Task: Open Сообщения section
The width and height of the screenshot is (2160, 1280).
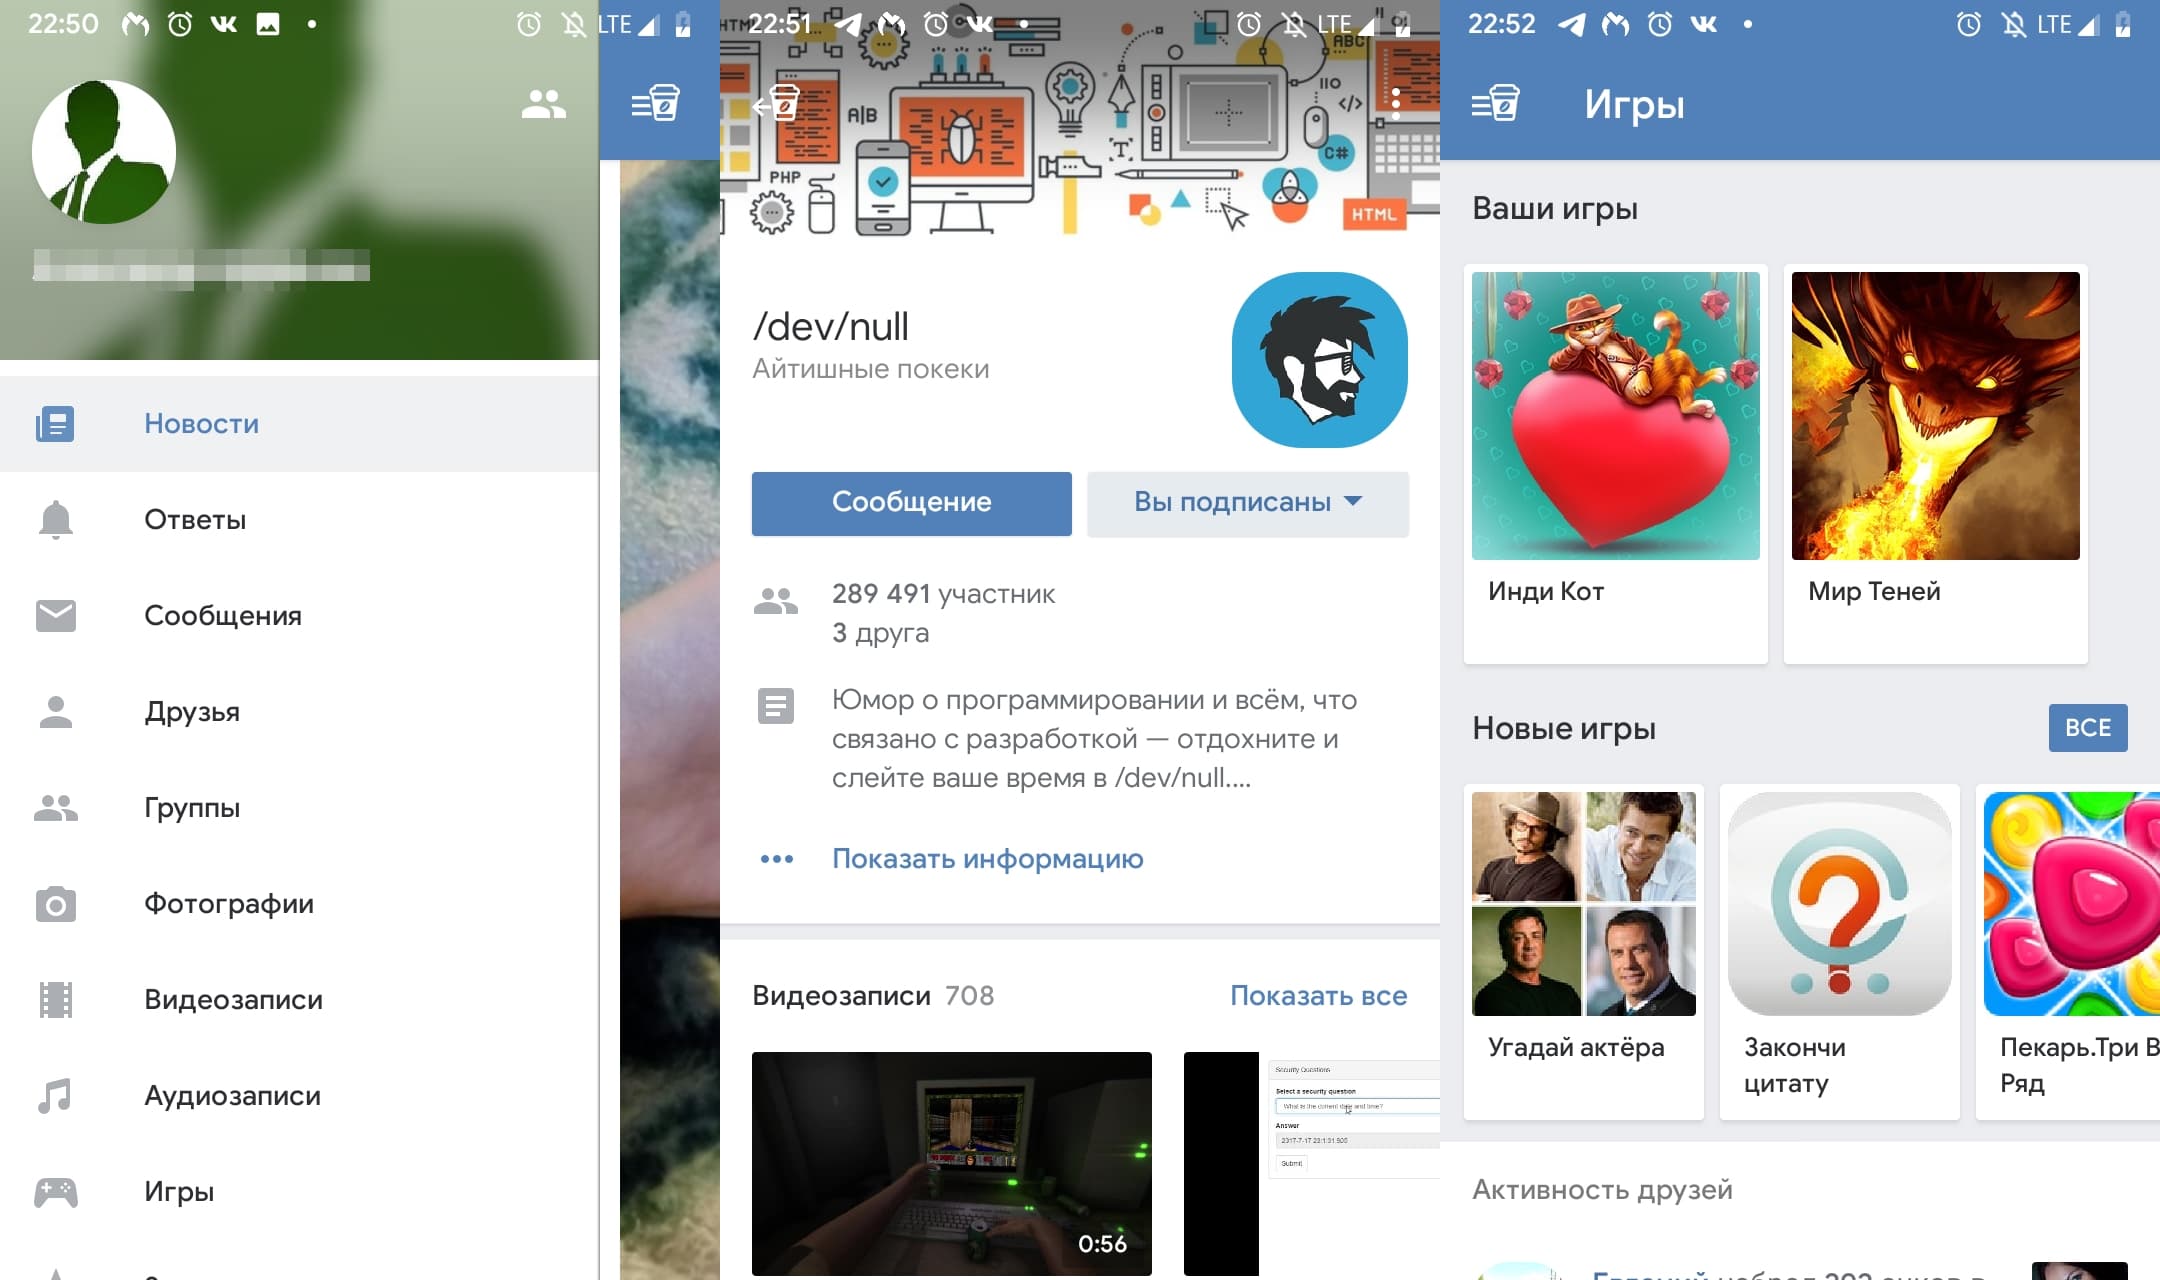Action: click(x=224, y=616)
